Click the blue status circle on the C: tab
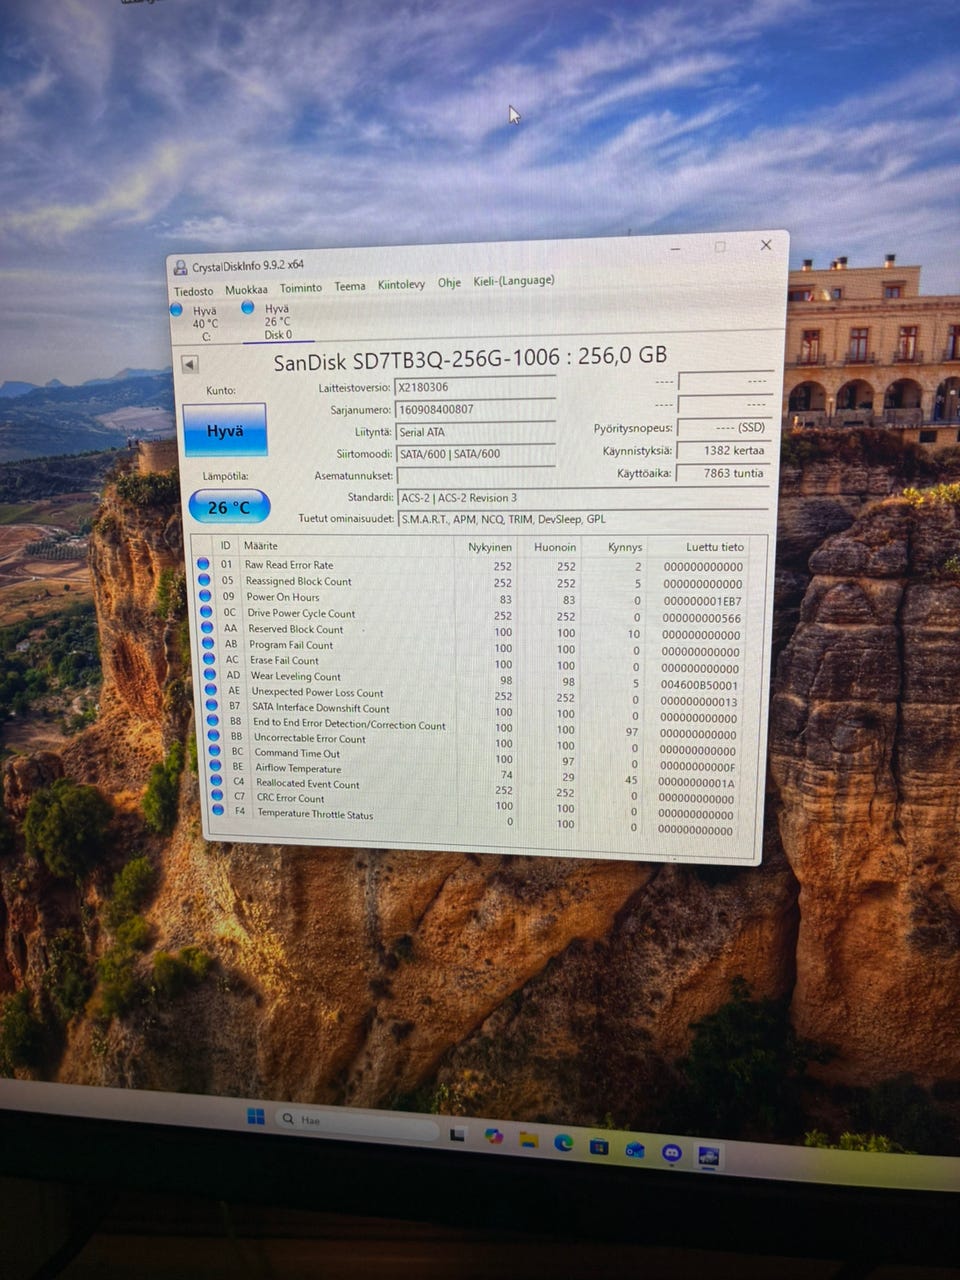This screenshot has height=1280, width=960. (177, 310)
